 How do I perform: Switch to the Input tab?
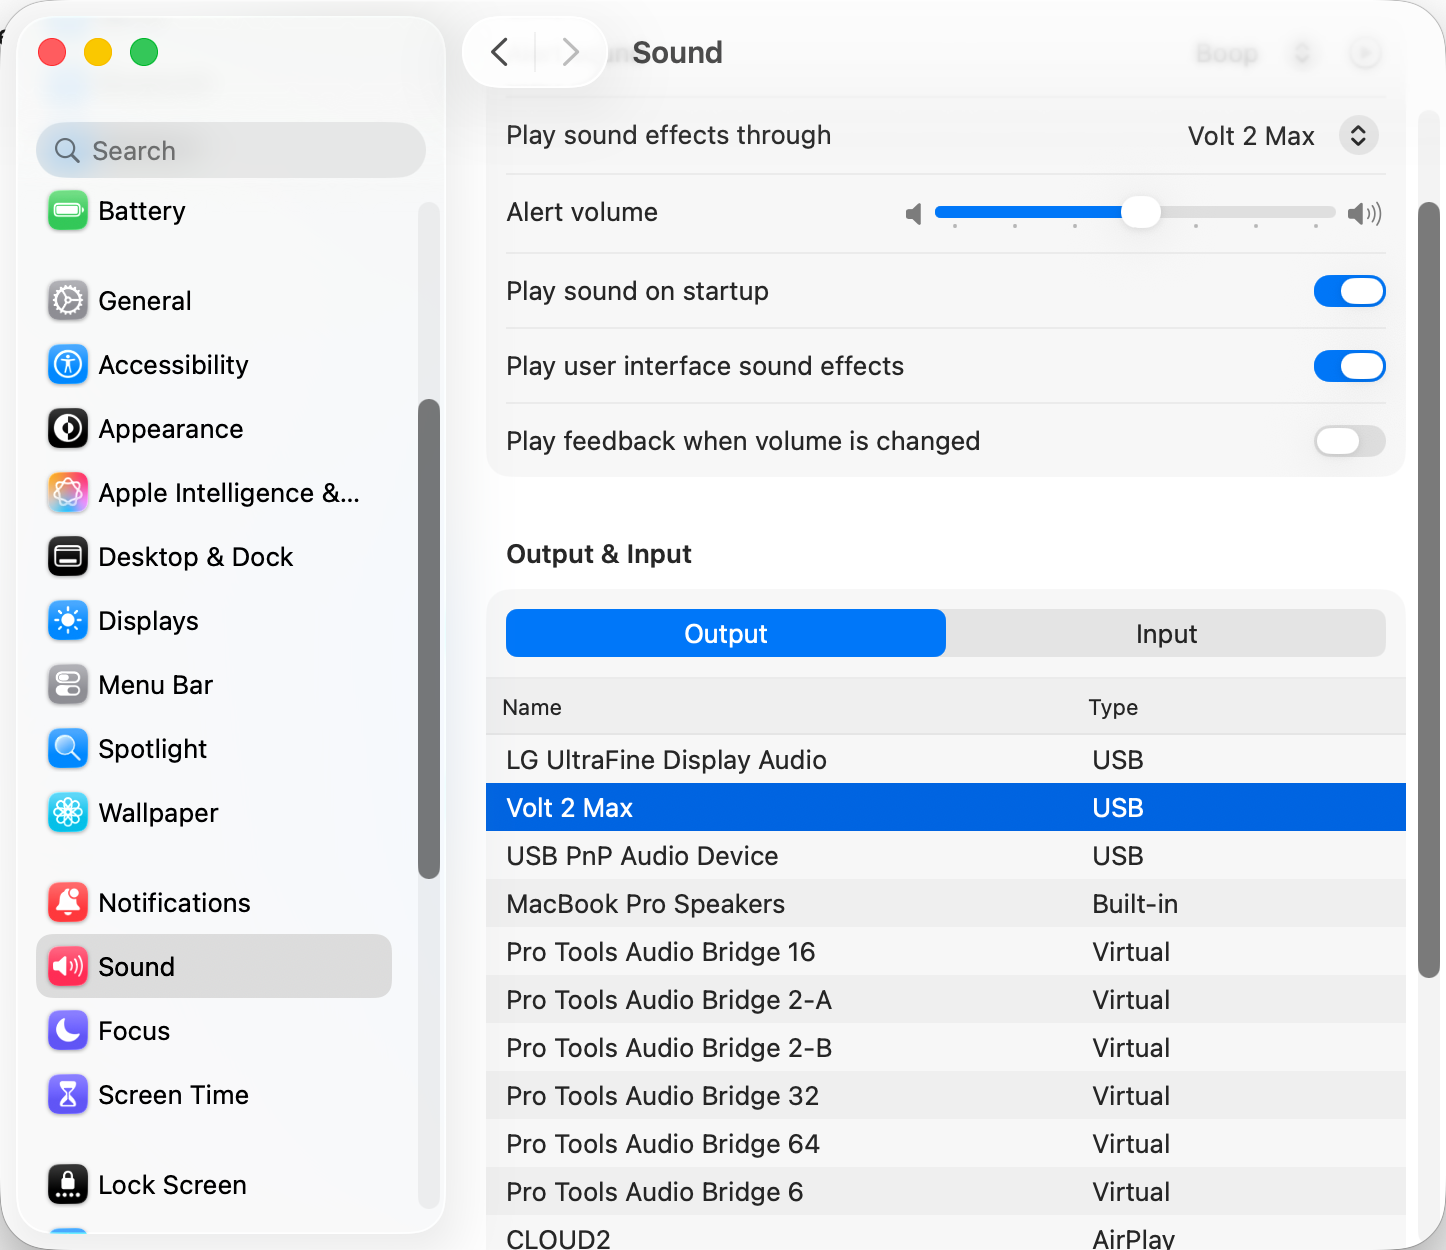tap(1166, 633)
